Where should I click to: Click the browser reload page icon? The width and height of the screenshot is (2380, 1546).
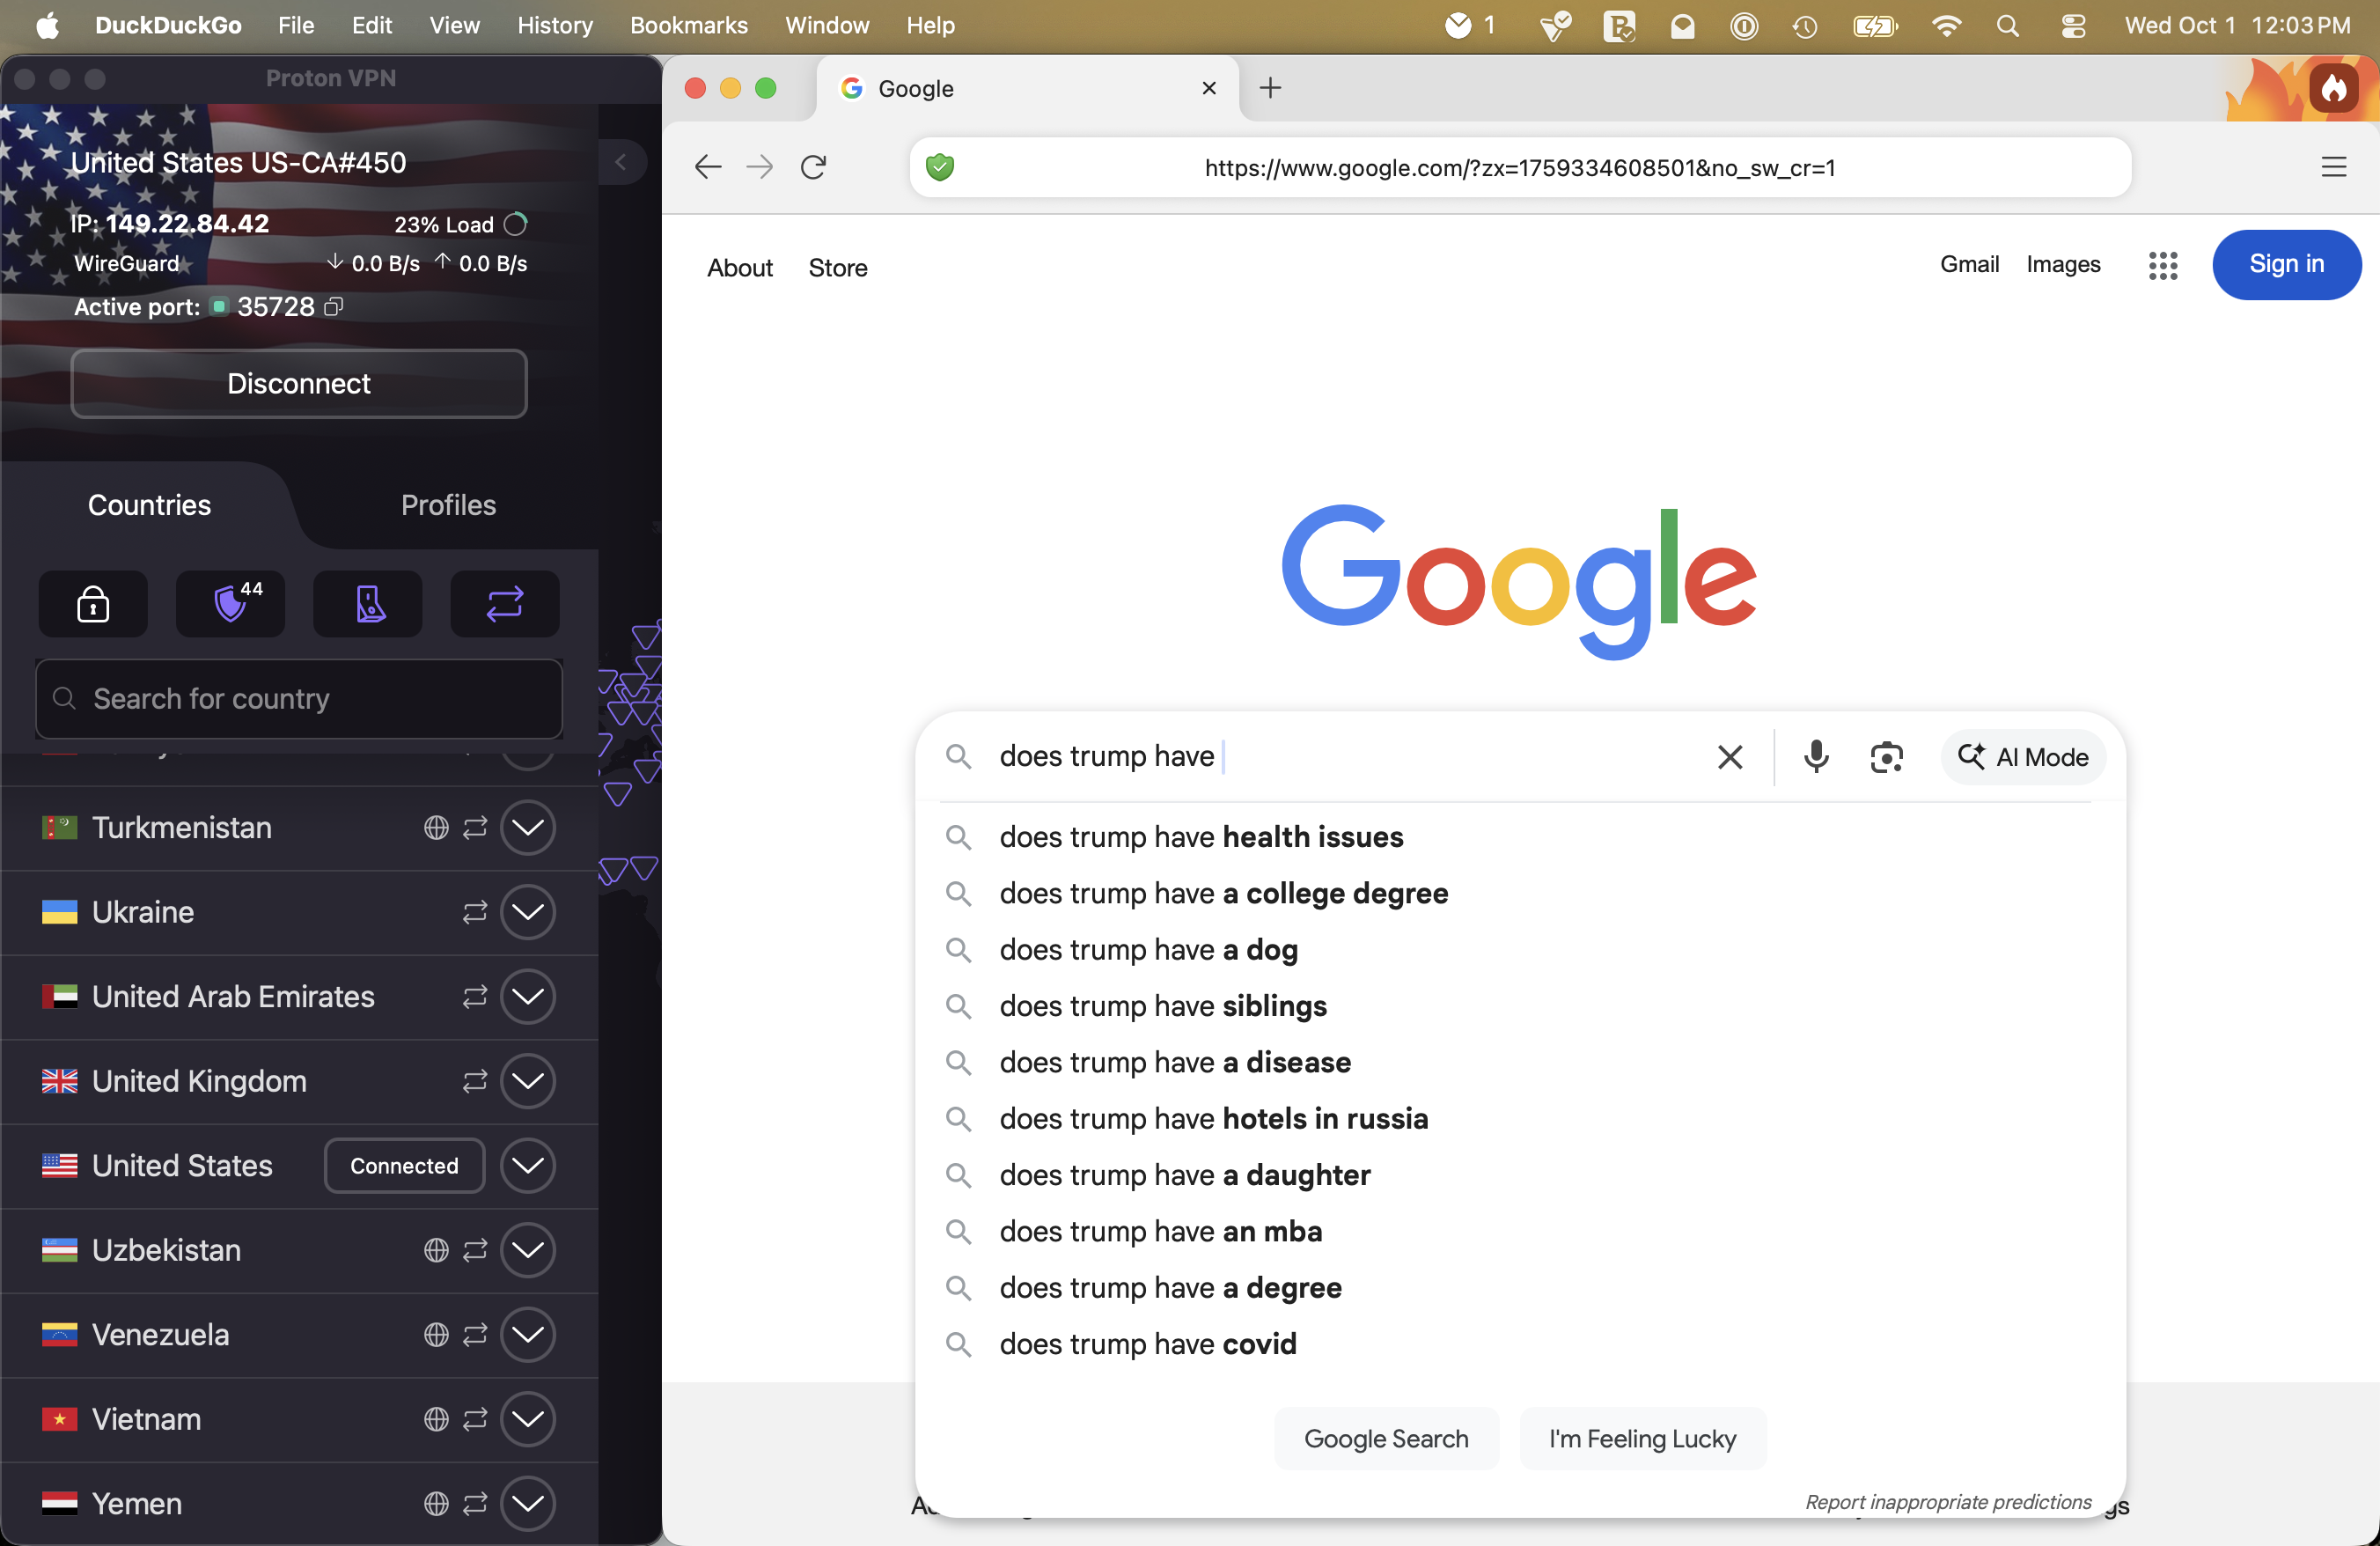click(x=814, y=167)
